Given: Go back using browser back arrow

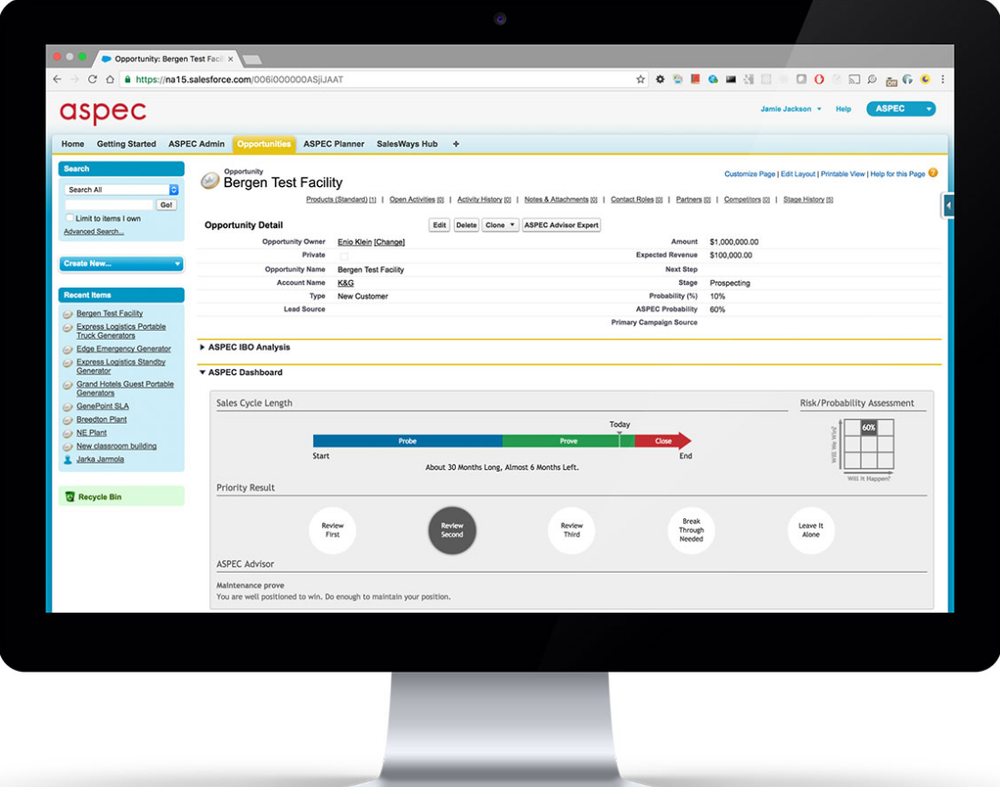Looking at the screenshot, I should pyautogui.click(x=57, y=79).
